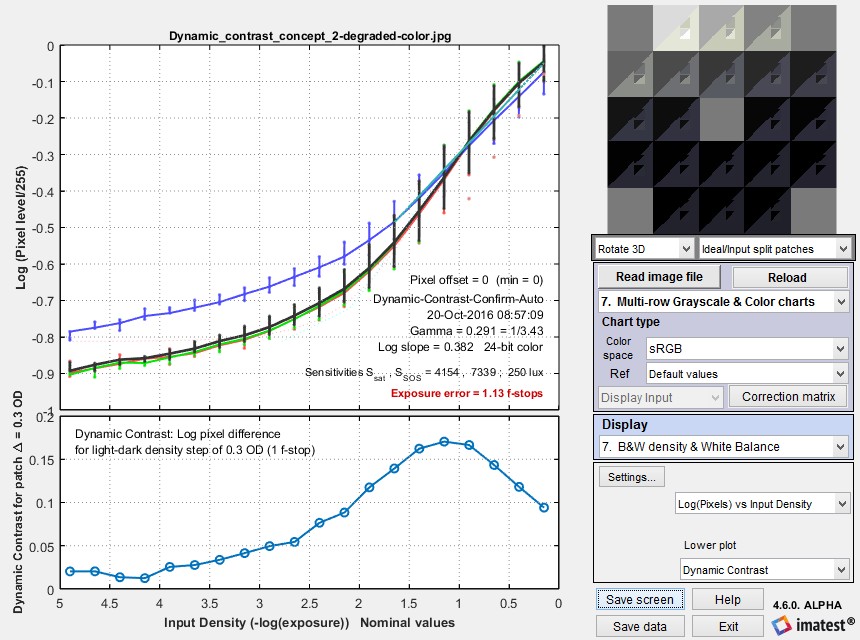Viewport: 860px width, 640px height.
Task: Open the Settings dialog
Action: 631,477
